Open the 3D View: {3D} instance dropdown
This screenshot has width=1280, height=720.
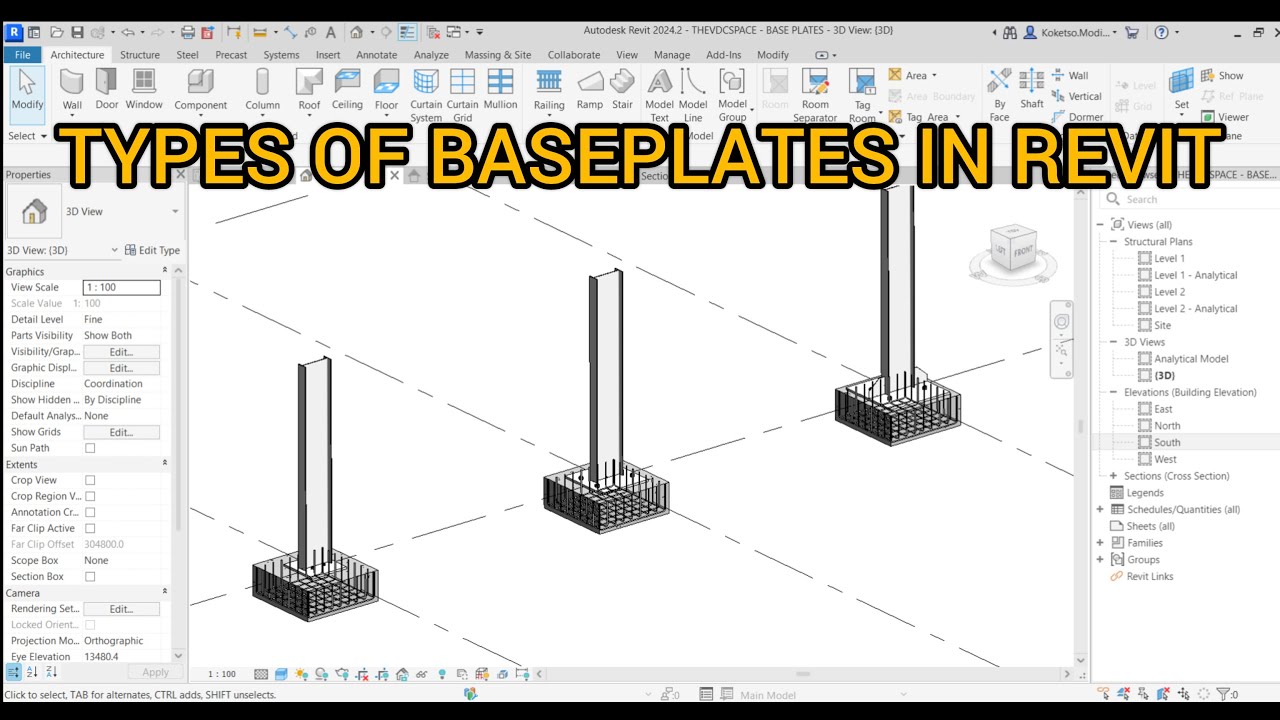[x=115, y=250]
